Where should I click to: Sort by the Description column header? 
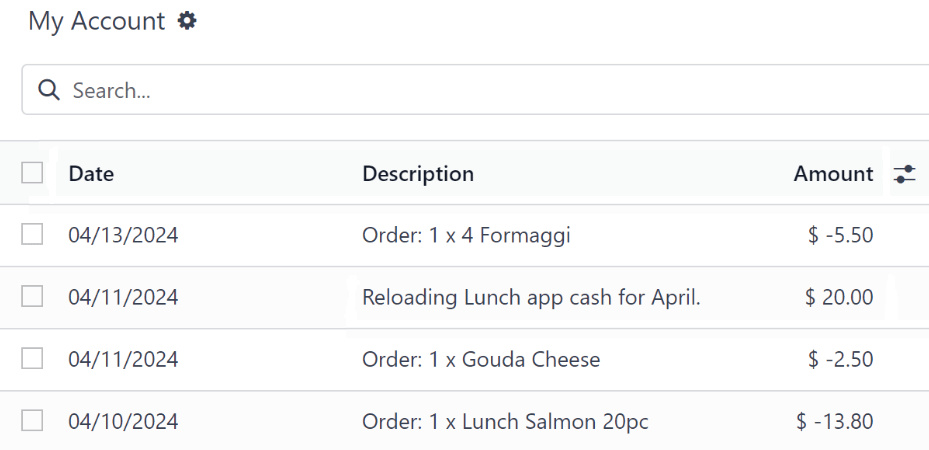coord(418,174)
